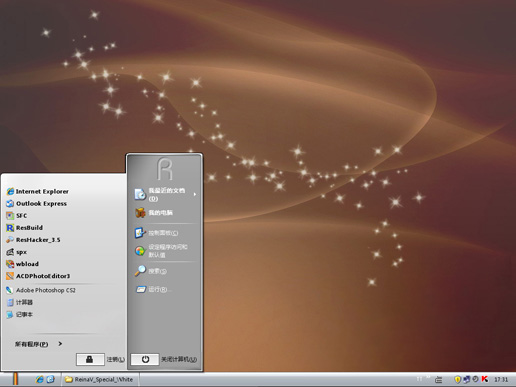Image resolution: width=516 pixels, height=387 pixels.
Task: Click the 记事本 text label
Action: (24, 314)
